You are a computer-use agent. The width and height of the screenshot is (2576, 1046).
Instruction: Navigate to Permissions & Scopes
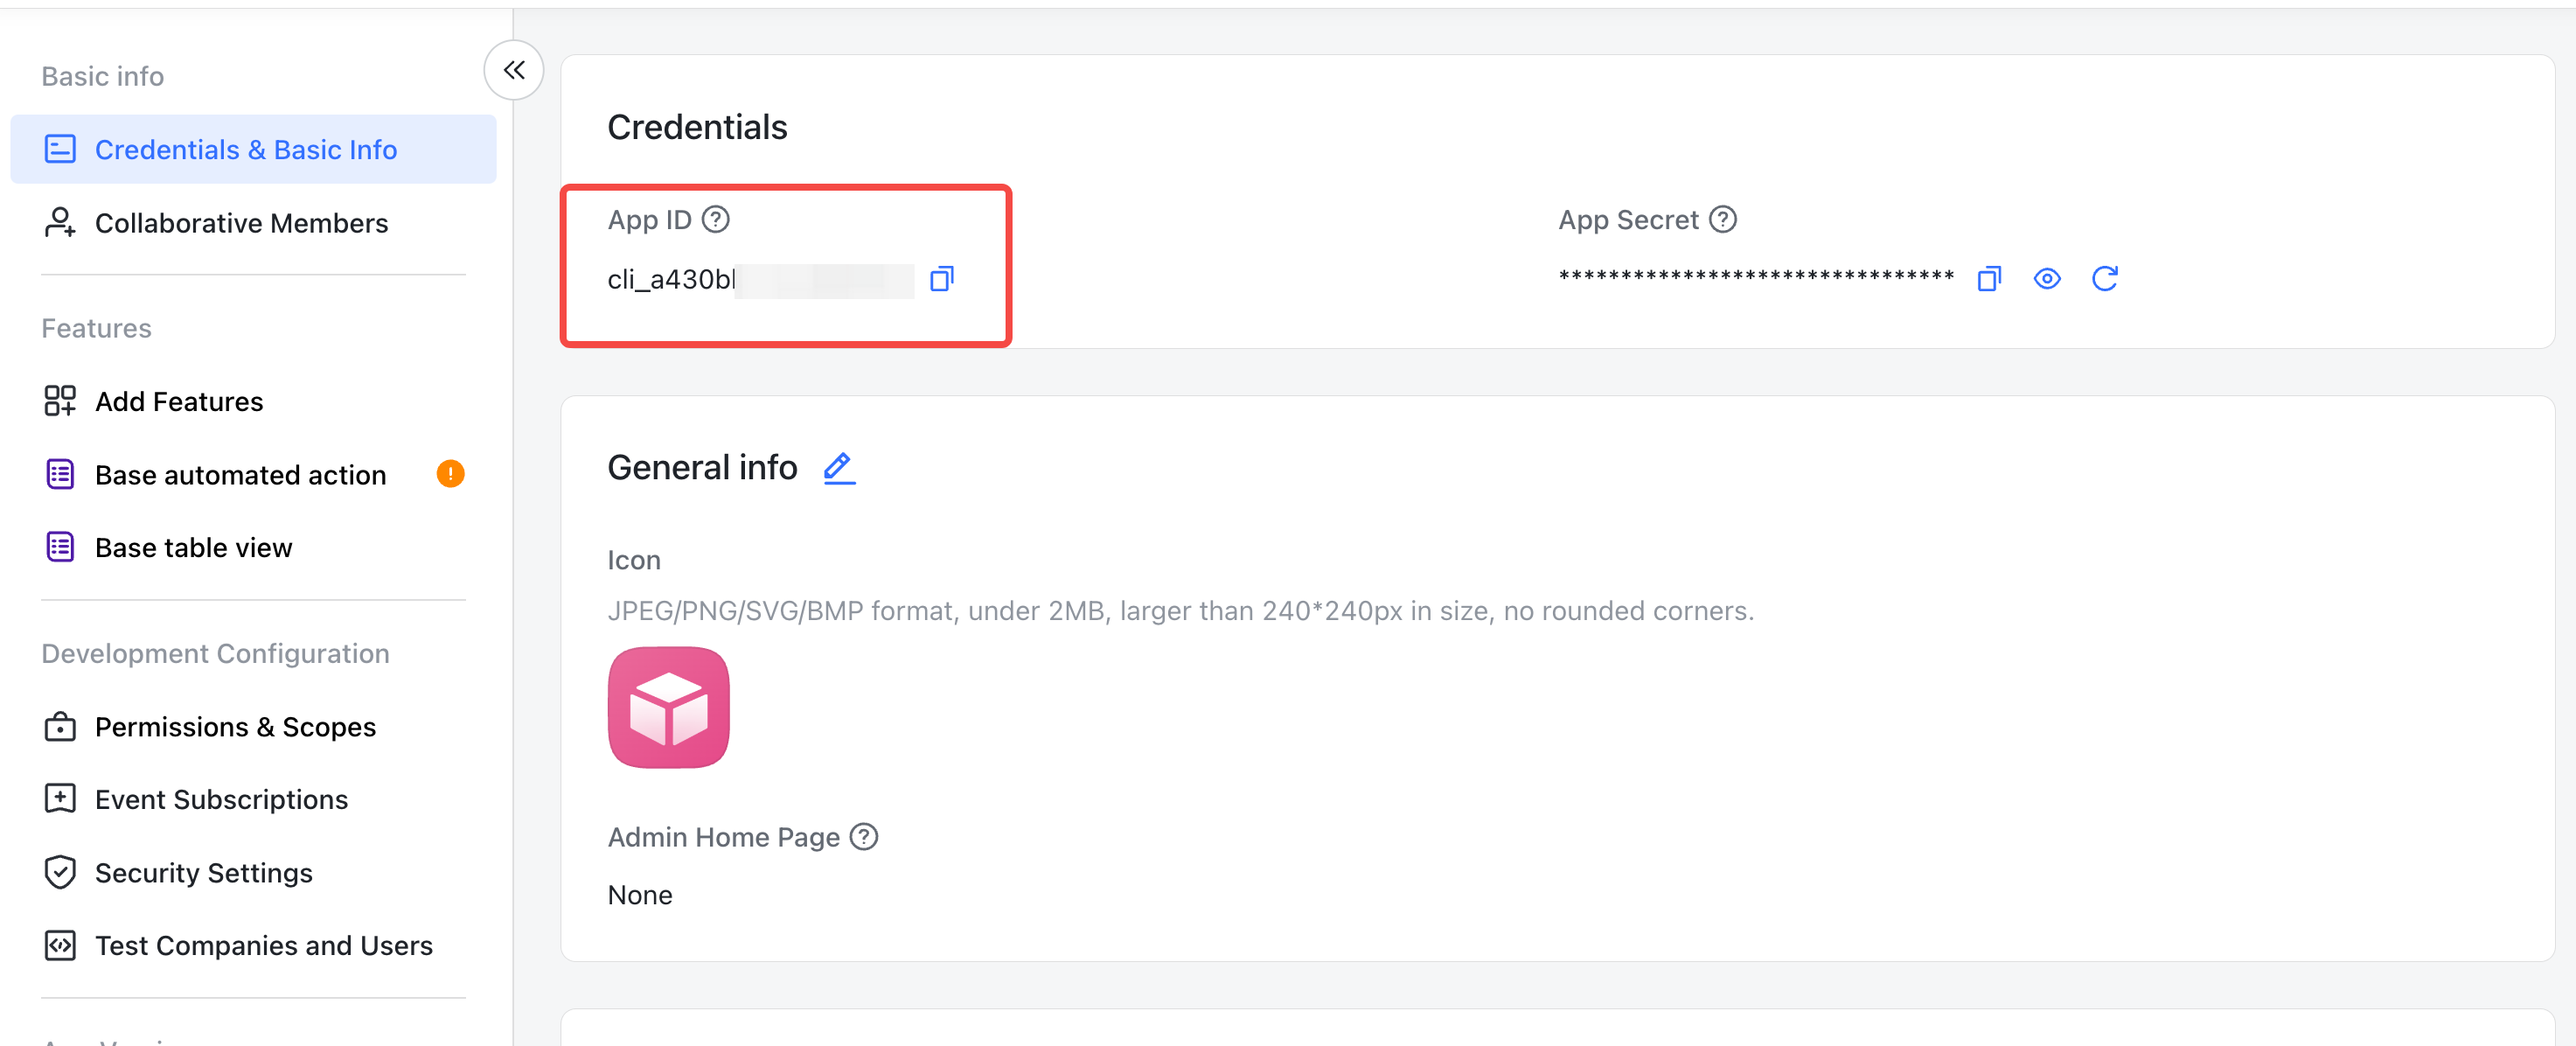pyautogui.click(x=235, y=727)
